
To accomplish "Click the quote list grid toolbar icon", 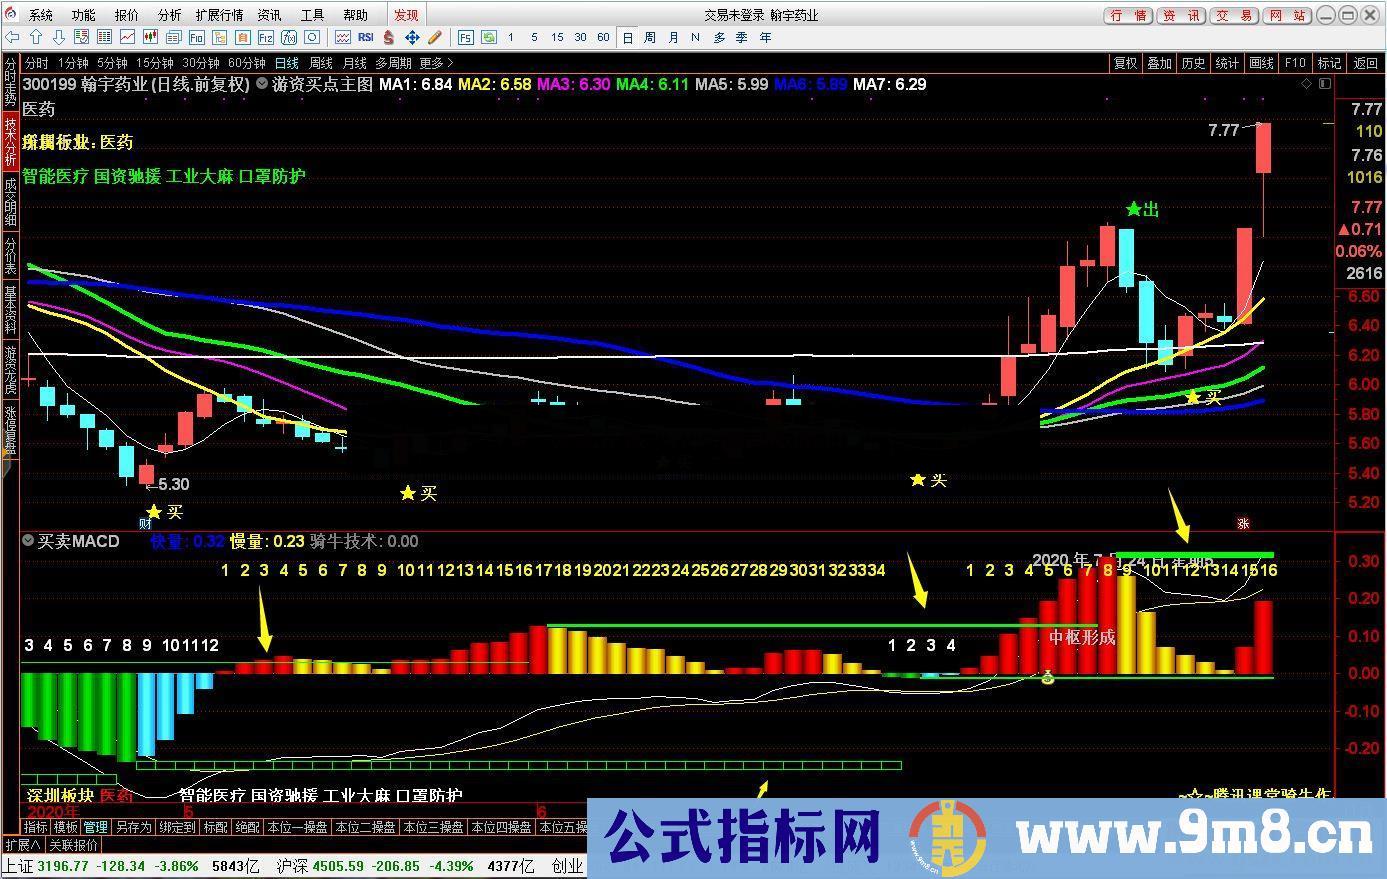I will click(107, 37).
